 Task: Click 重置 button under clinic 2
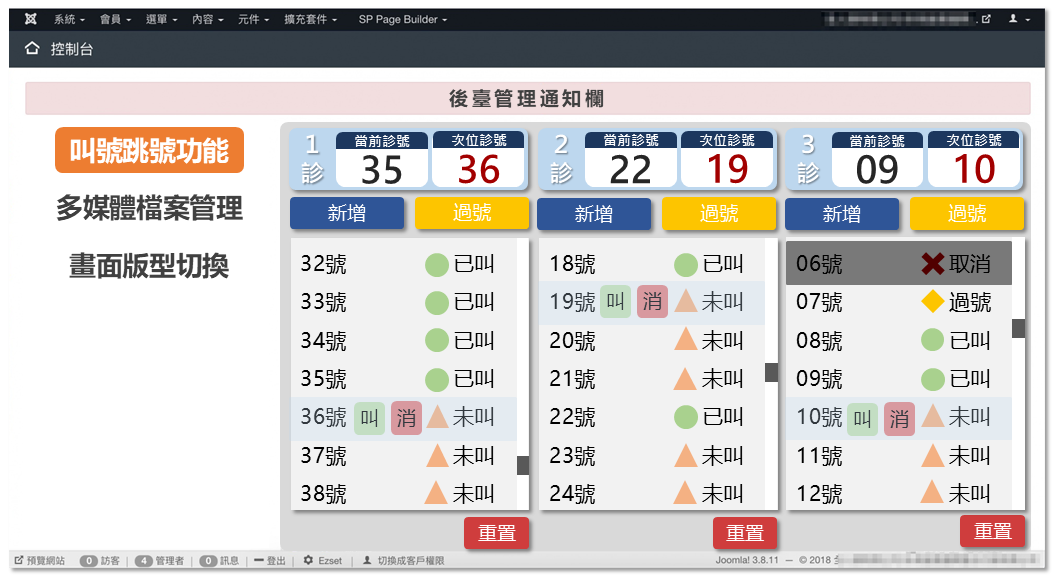(745, 533)
